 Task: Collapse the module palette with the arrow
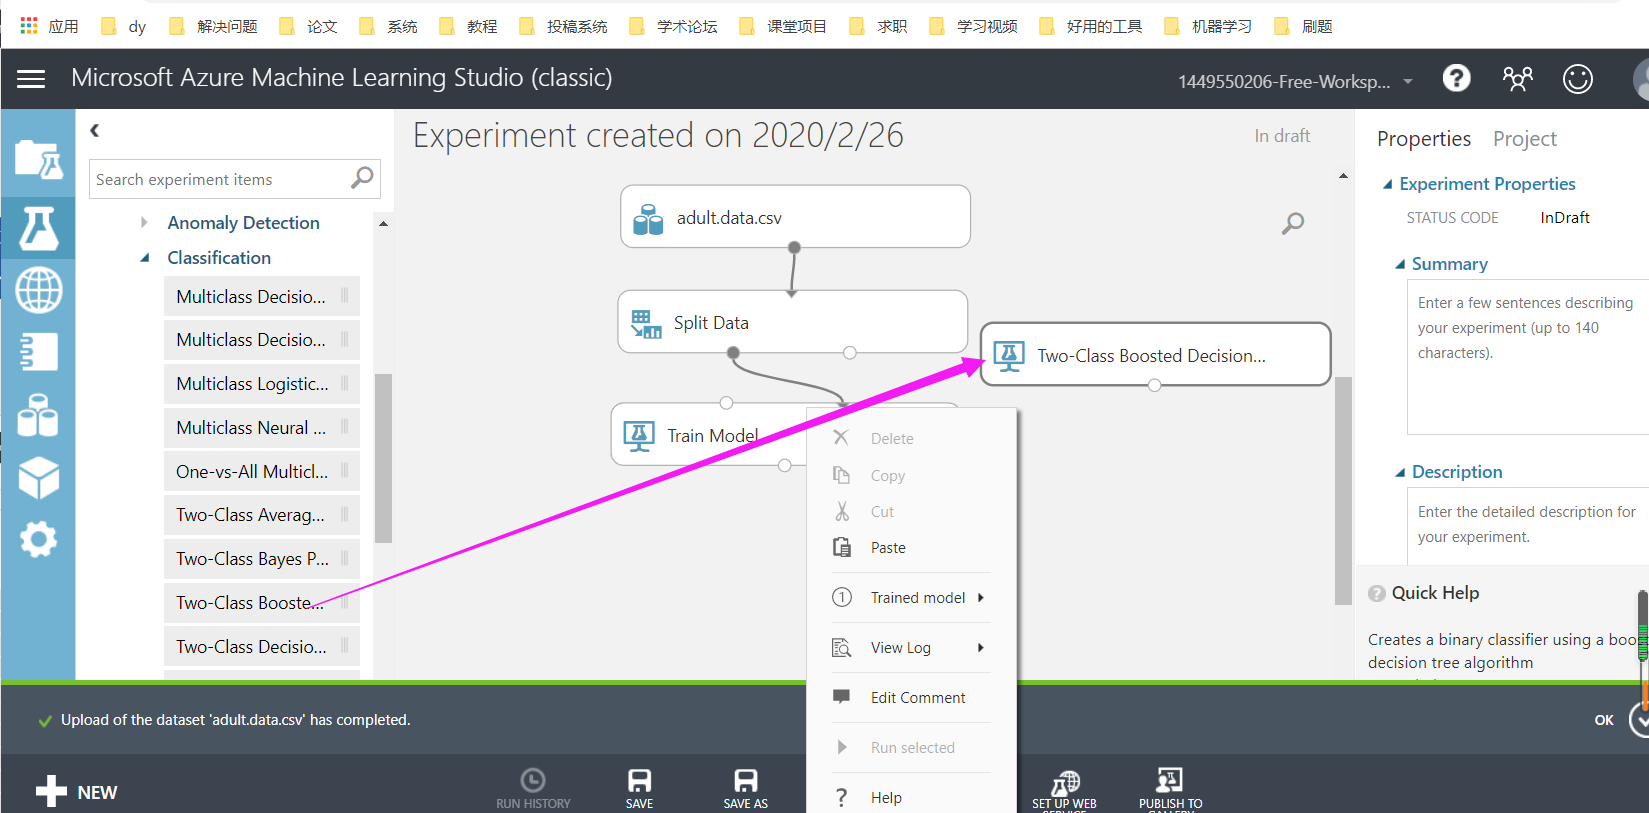tap(95, 130)
